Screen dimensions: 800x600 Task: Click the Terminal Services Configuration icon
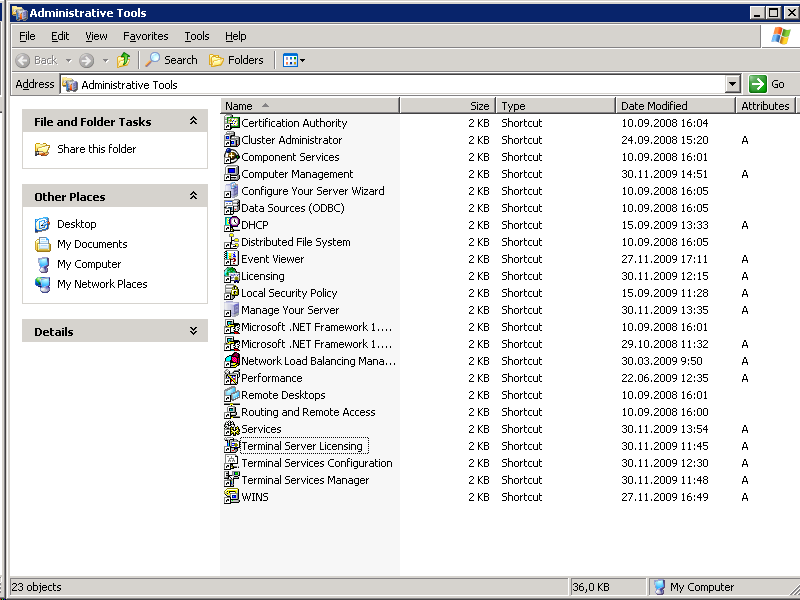232,463
